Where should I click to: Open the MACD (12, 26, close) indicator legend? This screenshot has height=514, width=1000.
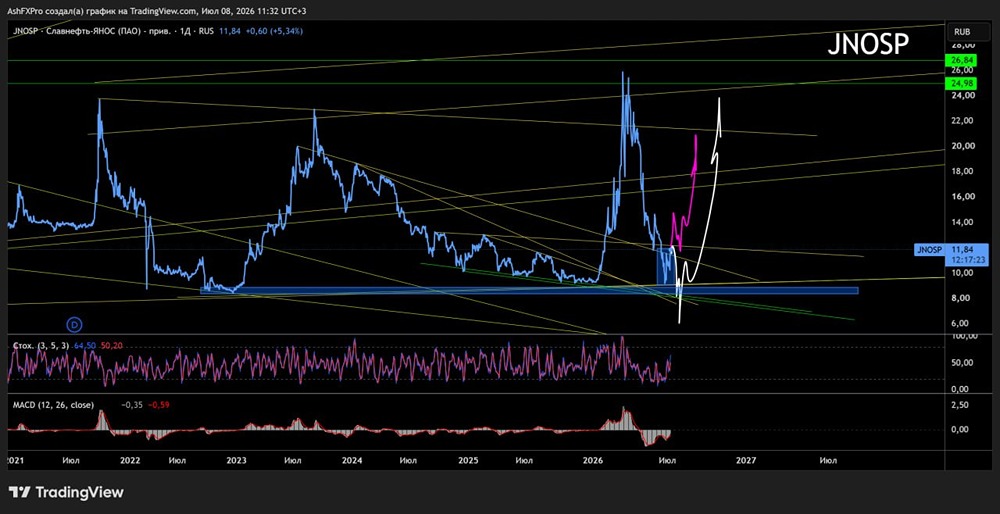coord(54,405)
